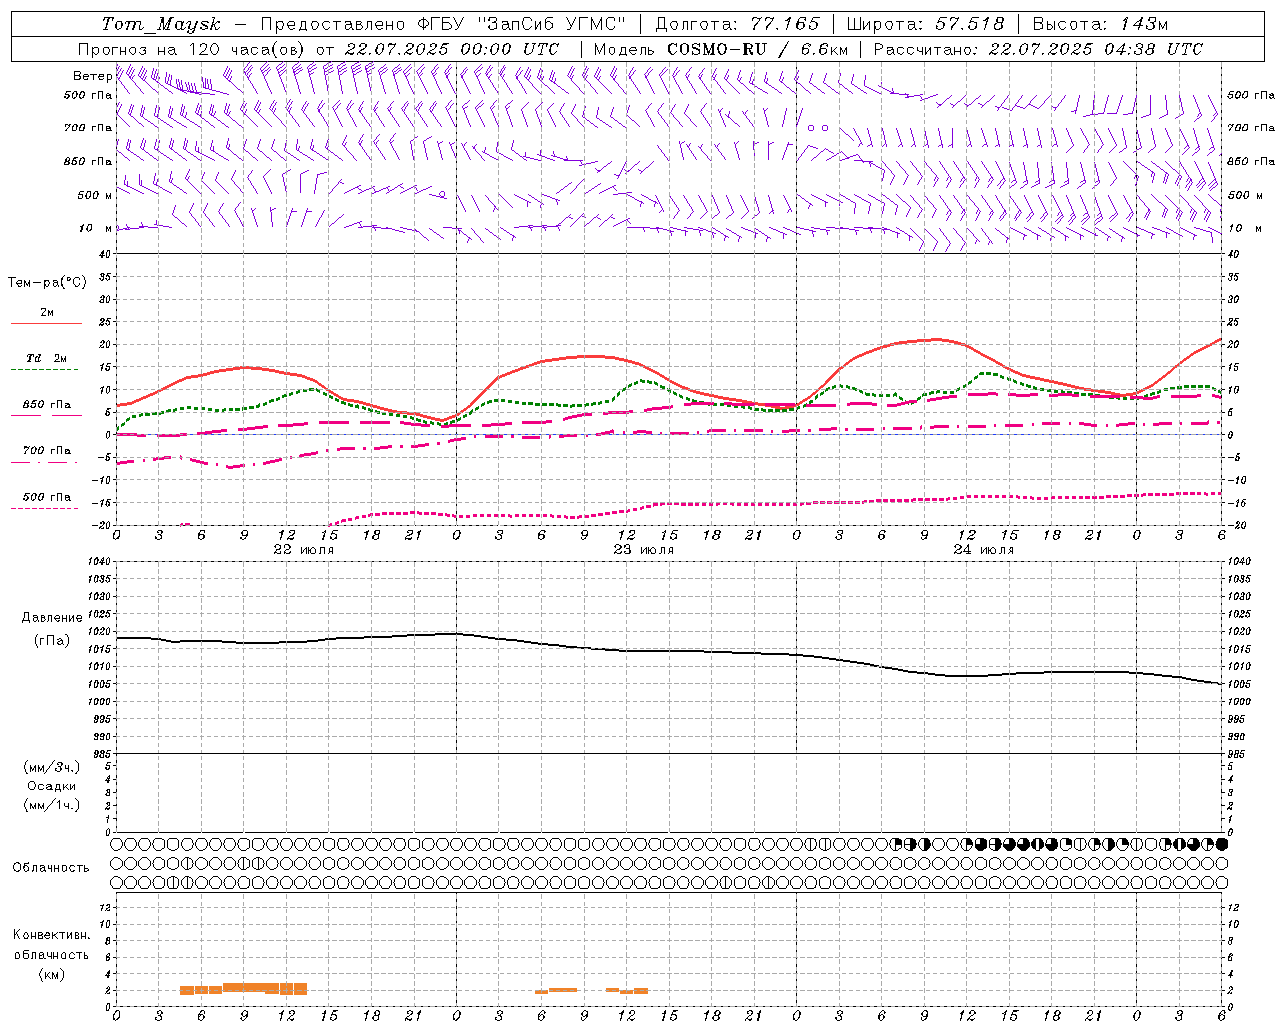1280x1024 pixels.
Task: Click the 500 гПа dotted legend entry in the temperature panel
Action: pyautogui.click(x=46, y=501)
